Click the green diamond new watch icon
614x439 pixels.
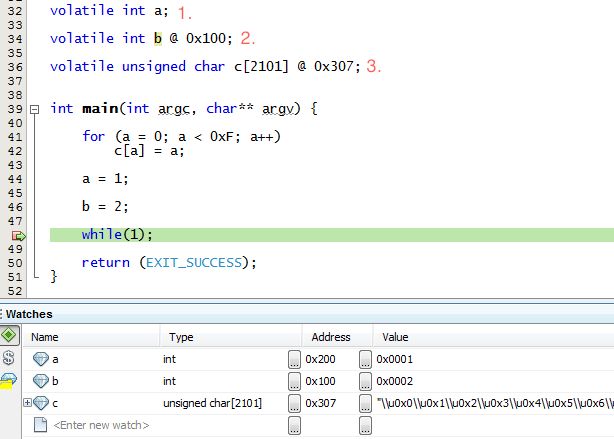click(x=9, y=335)
